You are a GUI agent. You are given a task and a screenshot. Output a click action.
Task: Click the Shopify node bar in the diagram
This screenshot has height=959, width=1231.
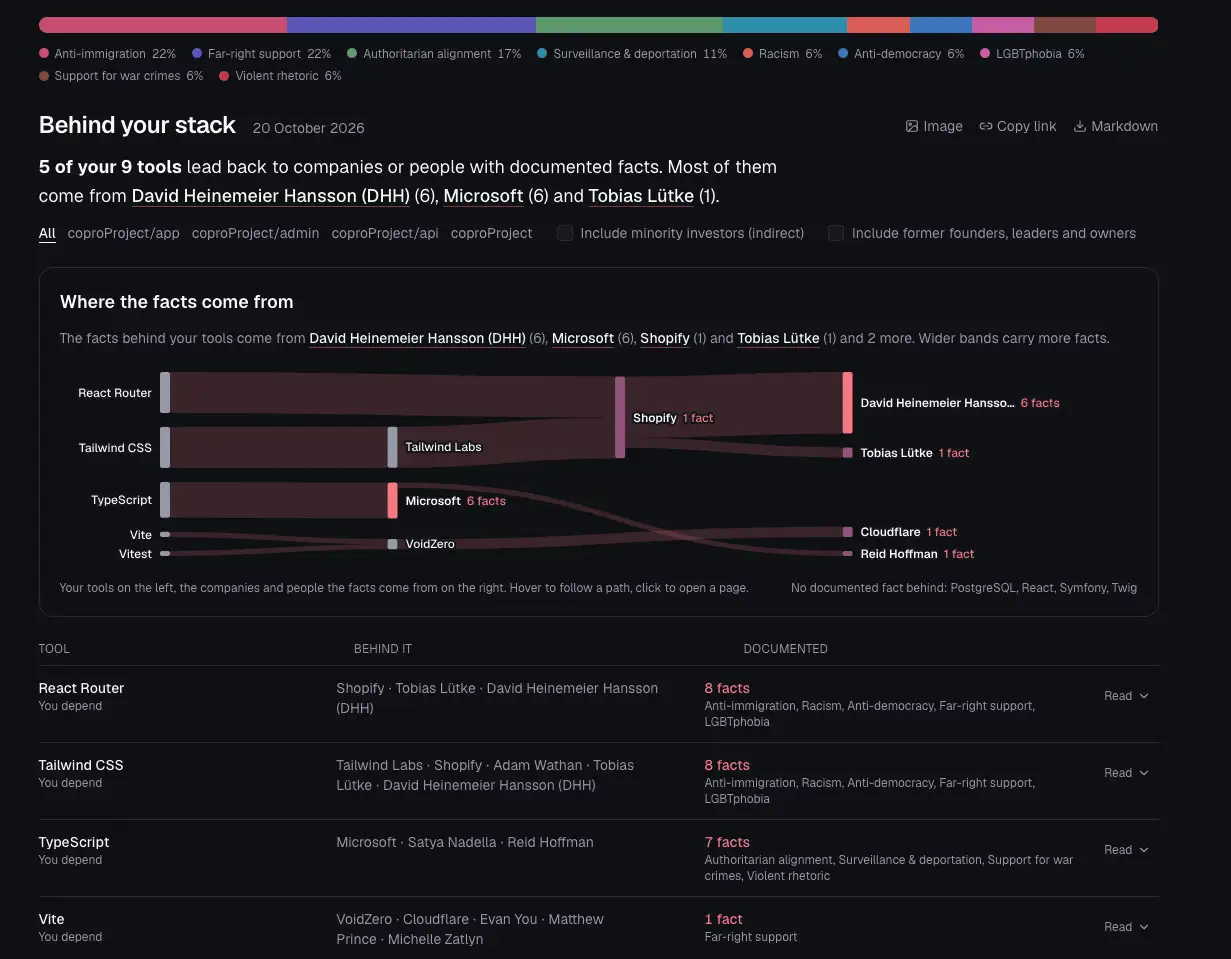pos(620,417)
